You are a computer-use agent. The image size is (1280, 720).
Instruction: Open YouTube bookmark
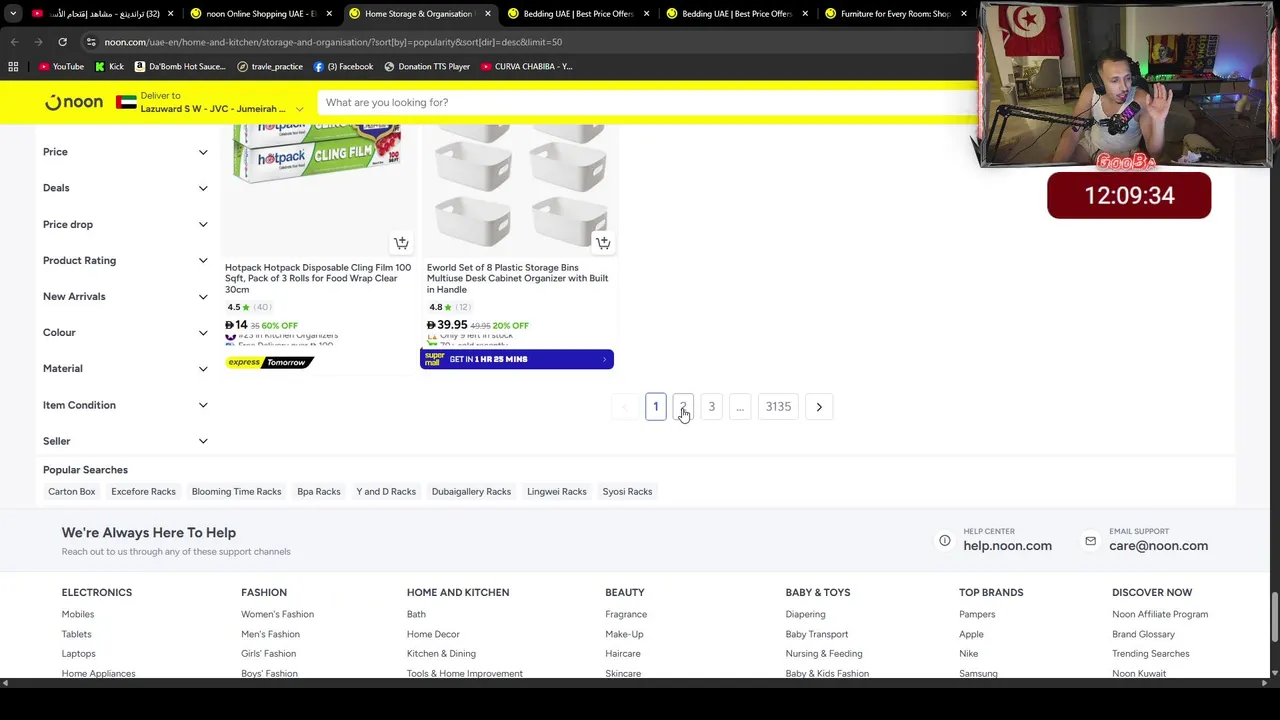click(x=61, y=66)
